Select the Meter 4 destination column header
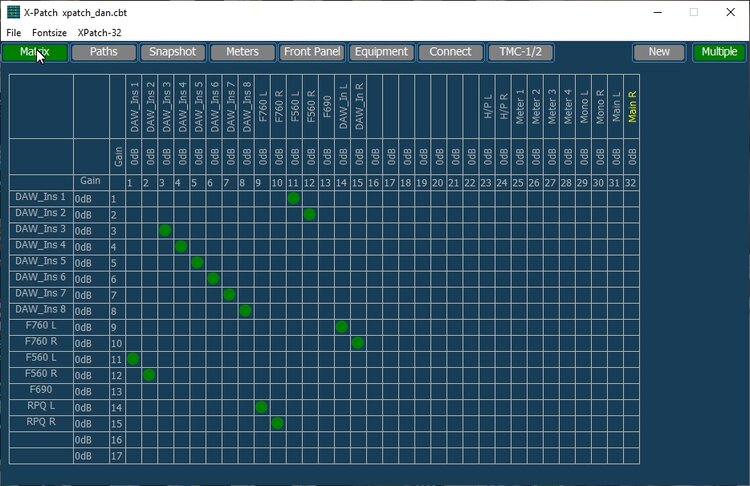This screenshot has height=486, width=750. click(568, 107)
